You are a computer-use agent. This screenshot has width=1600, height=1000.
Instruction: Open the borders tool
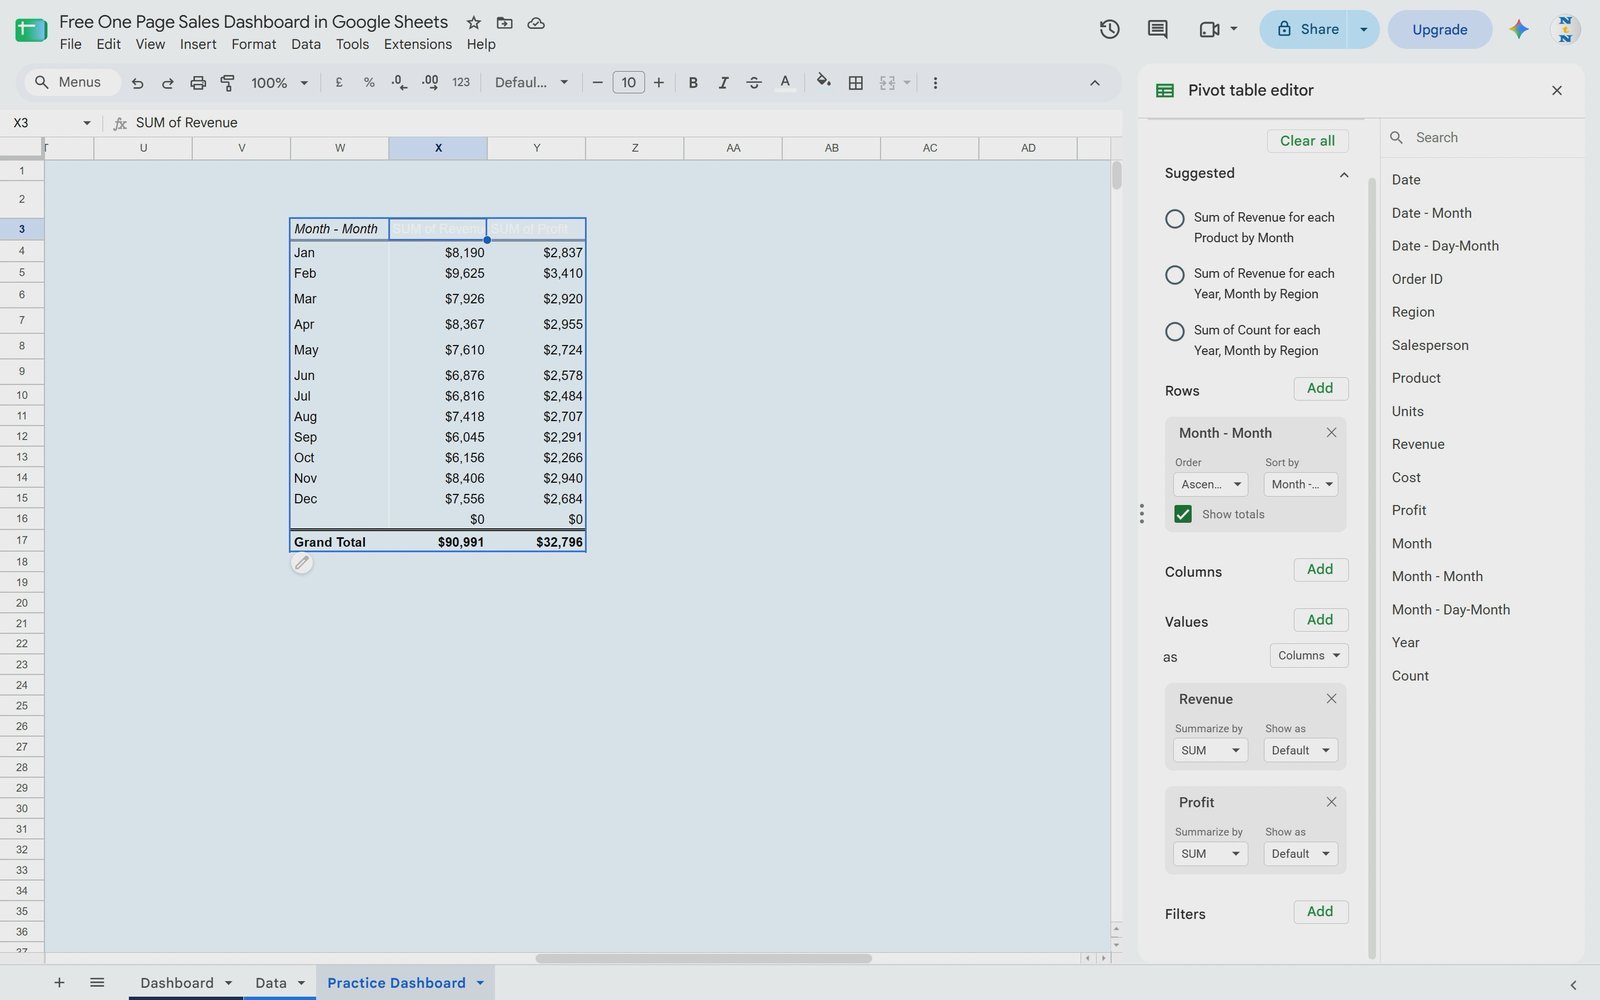[x=856, y=83]
